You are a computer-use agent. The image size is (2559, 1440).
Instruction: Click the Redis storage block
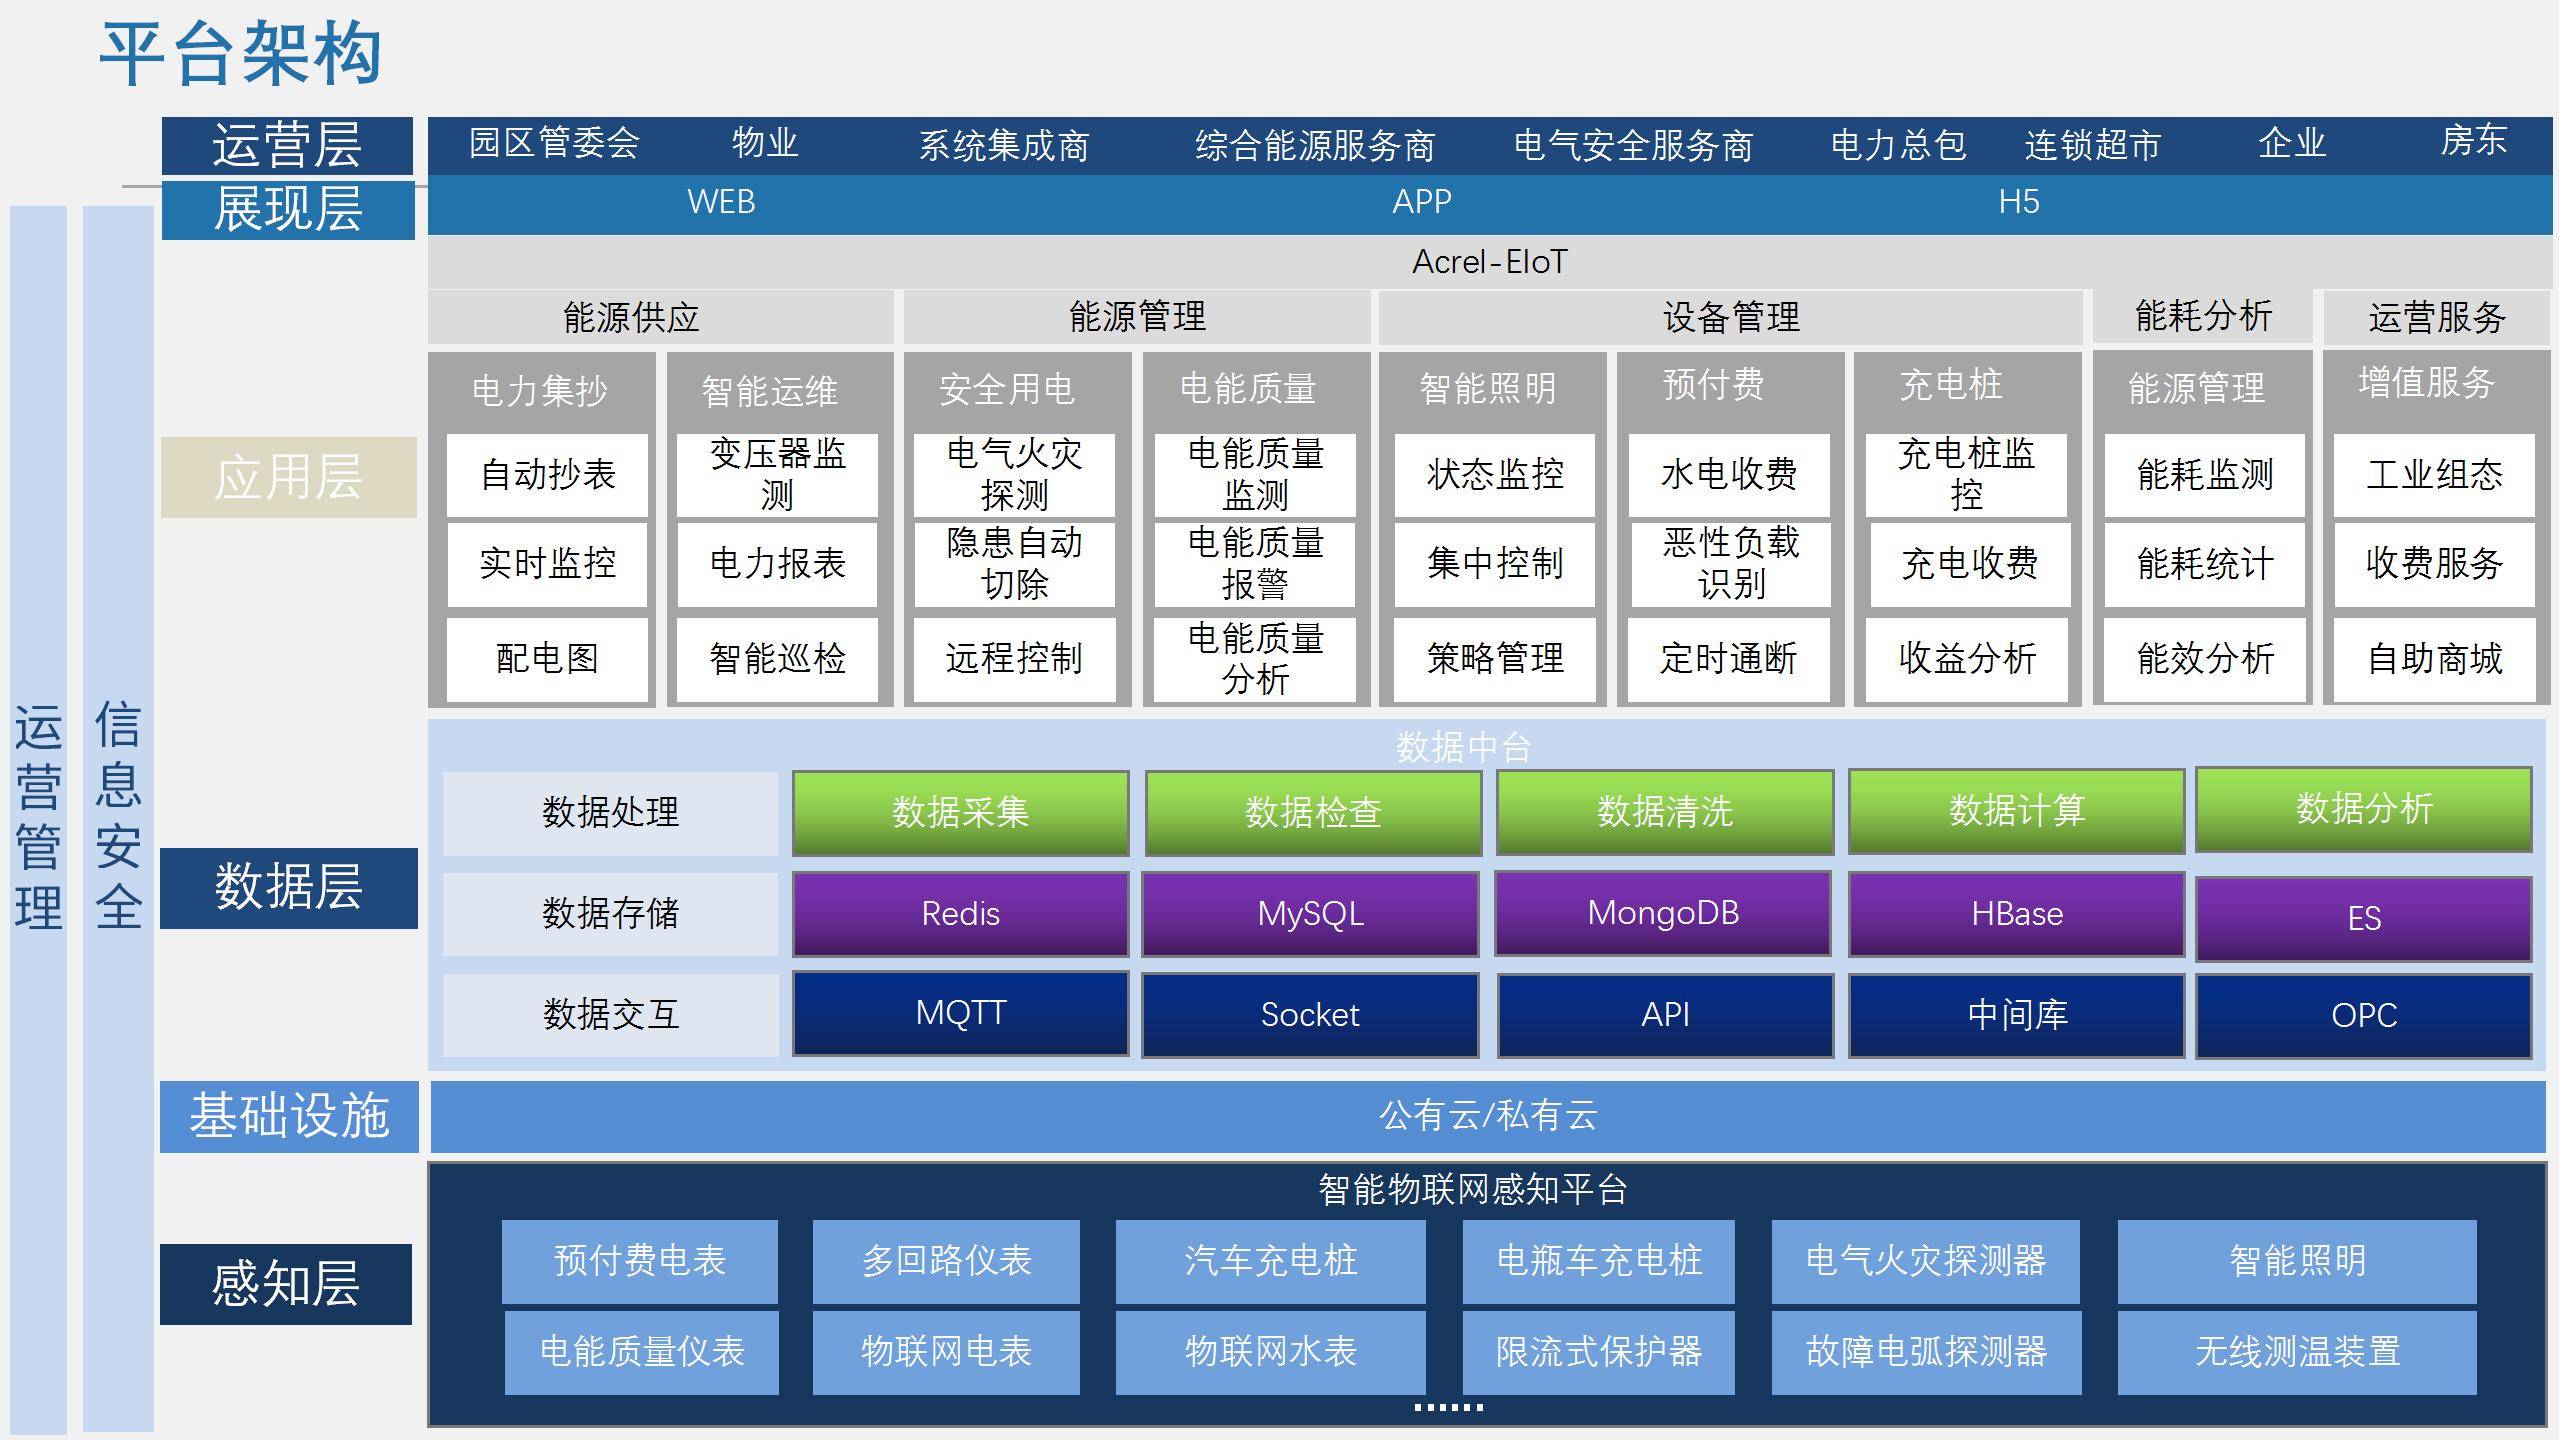tap(960, 914)
